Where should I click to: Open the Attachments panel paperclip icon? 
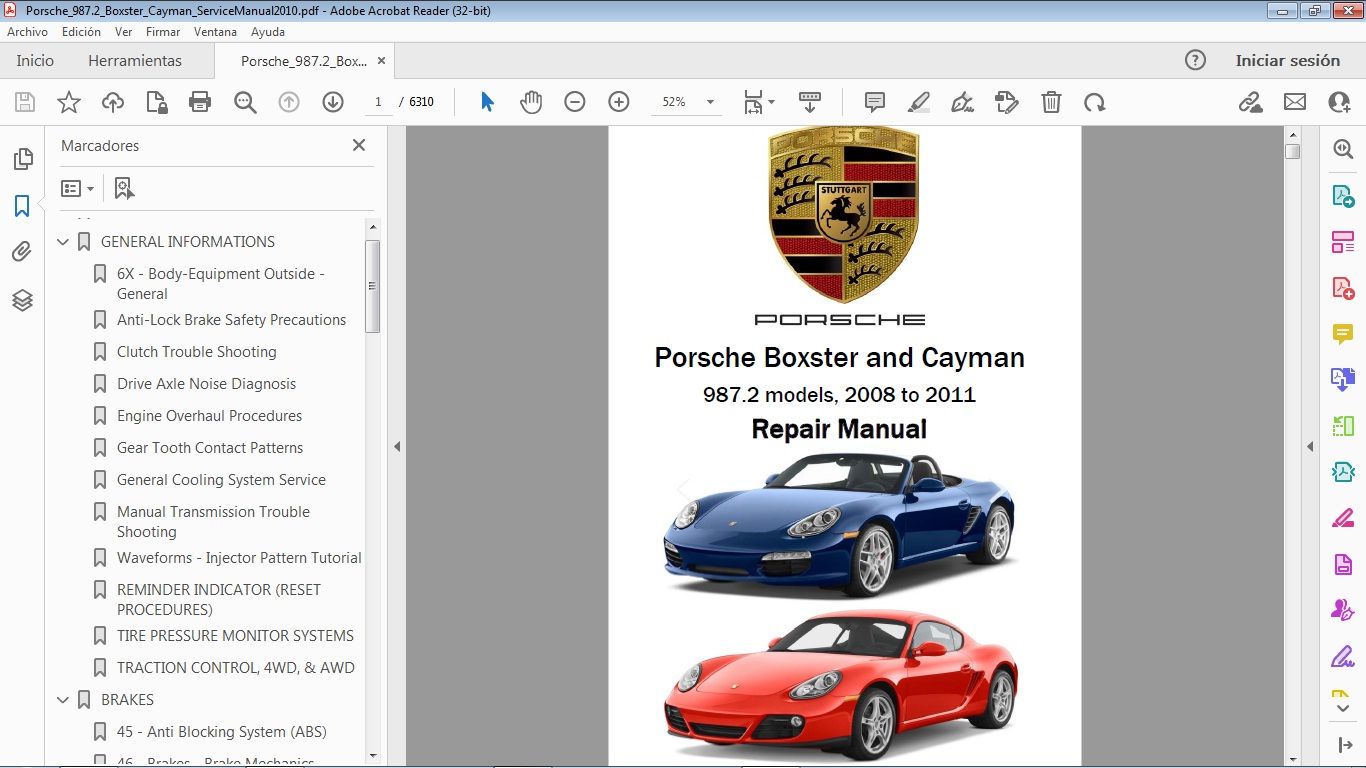[22, 252]
